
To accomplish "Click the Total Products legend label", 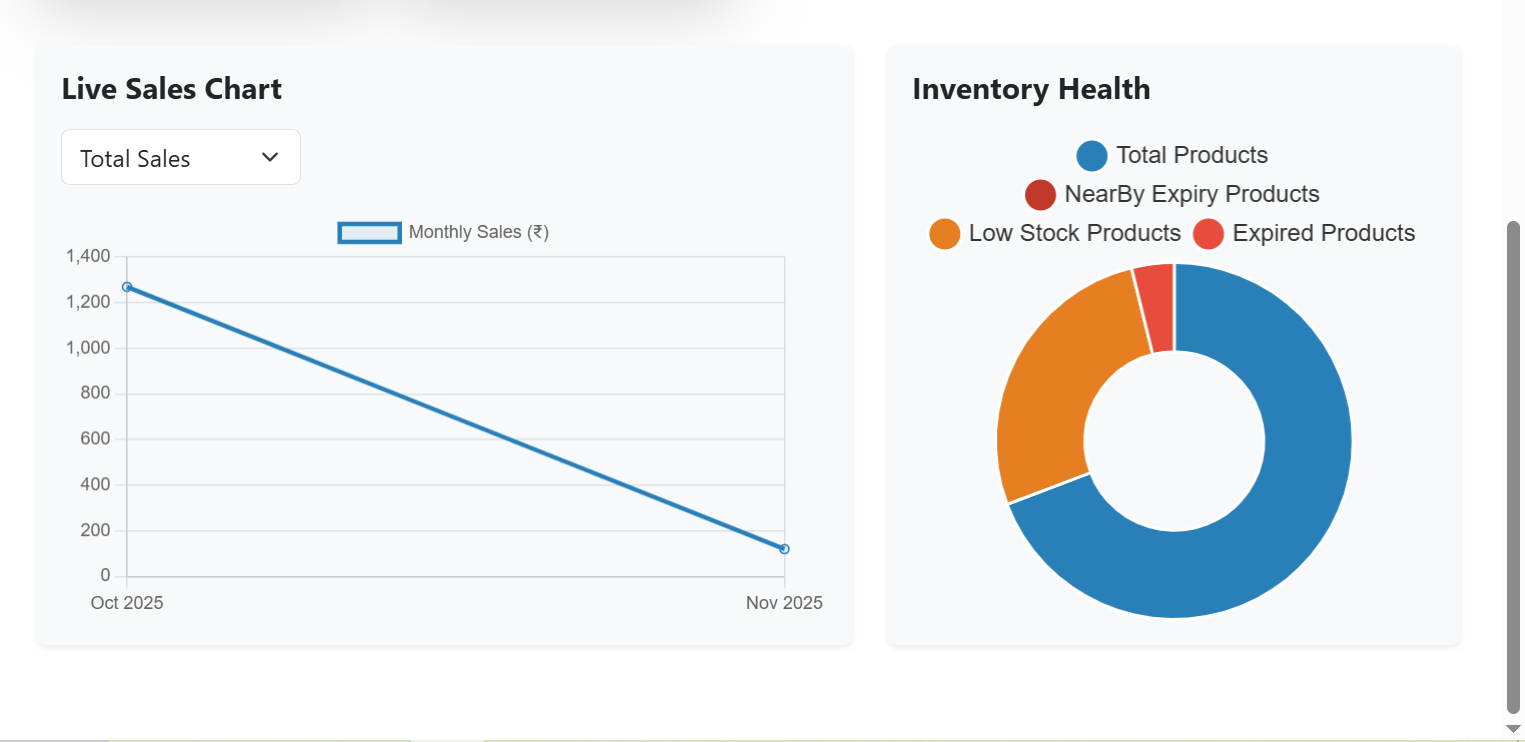I will 1192,156.
